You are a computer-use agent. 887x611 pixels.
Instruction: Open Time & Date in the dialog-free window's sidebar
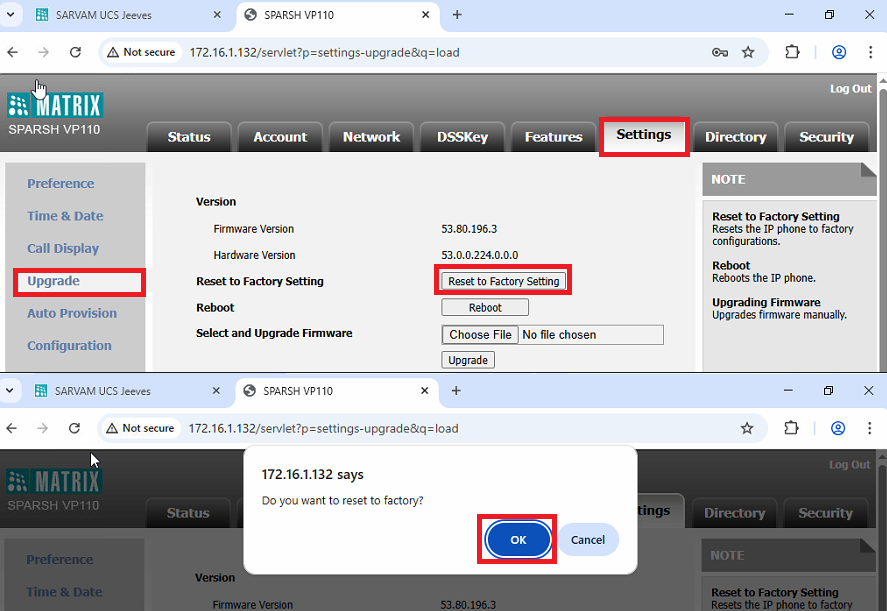(65, 216)
